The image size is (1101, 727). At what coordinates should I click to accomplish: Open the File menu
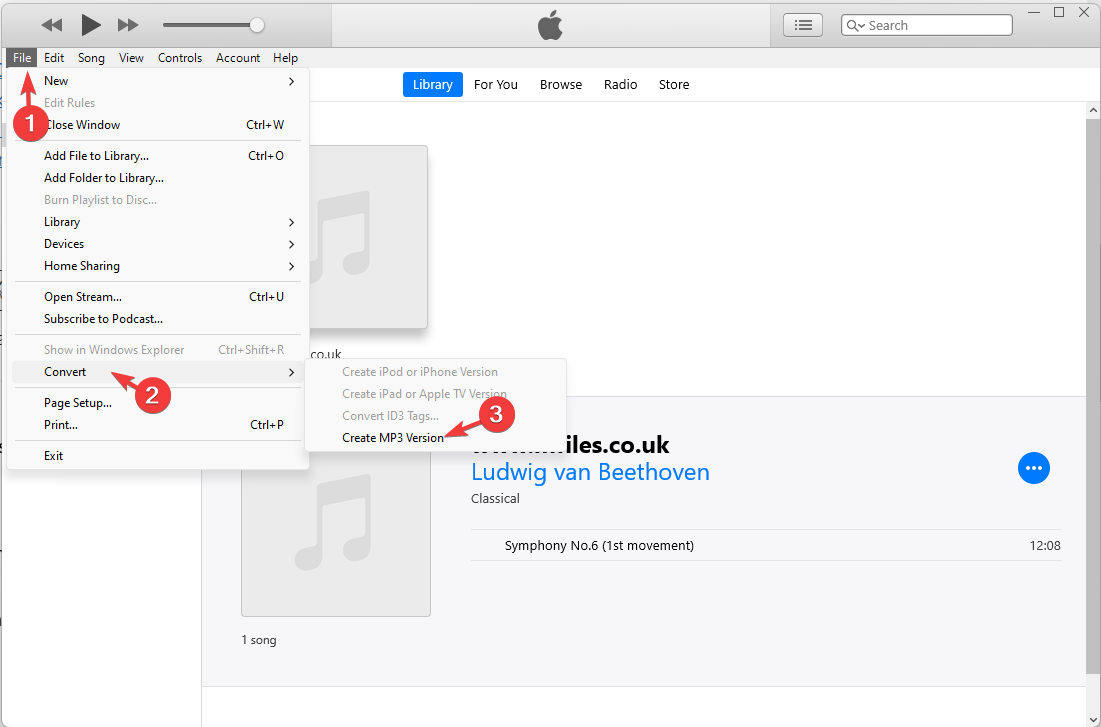point(22,58)
